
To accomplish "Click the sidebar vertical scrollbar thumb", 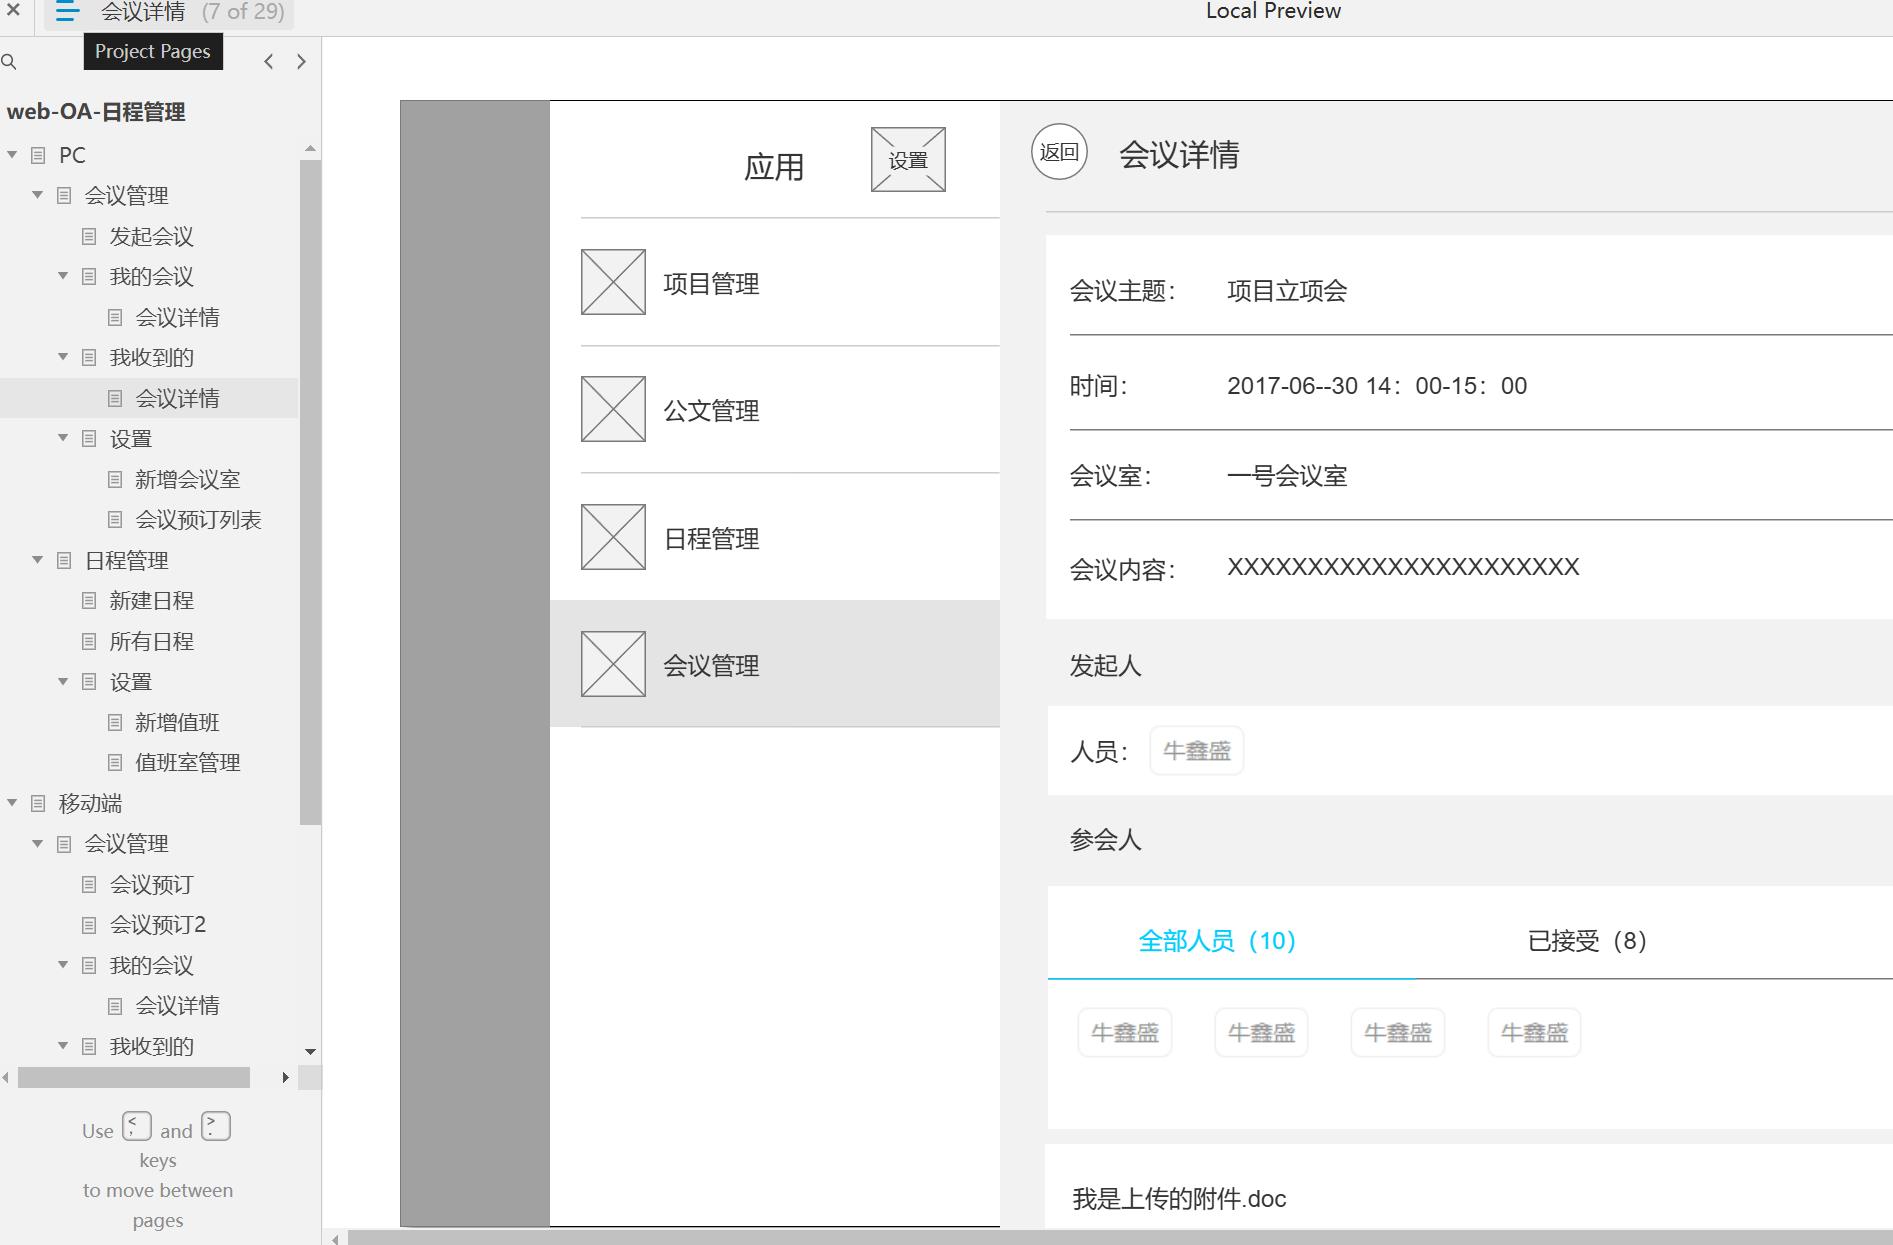I will [310, 492].
